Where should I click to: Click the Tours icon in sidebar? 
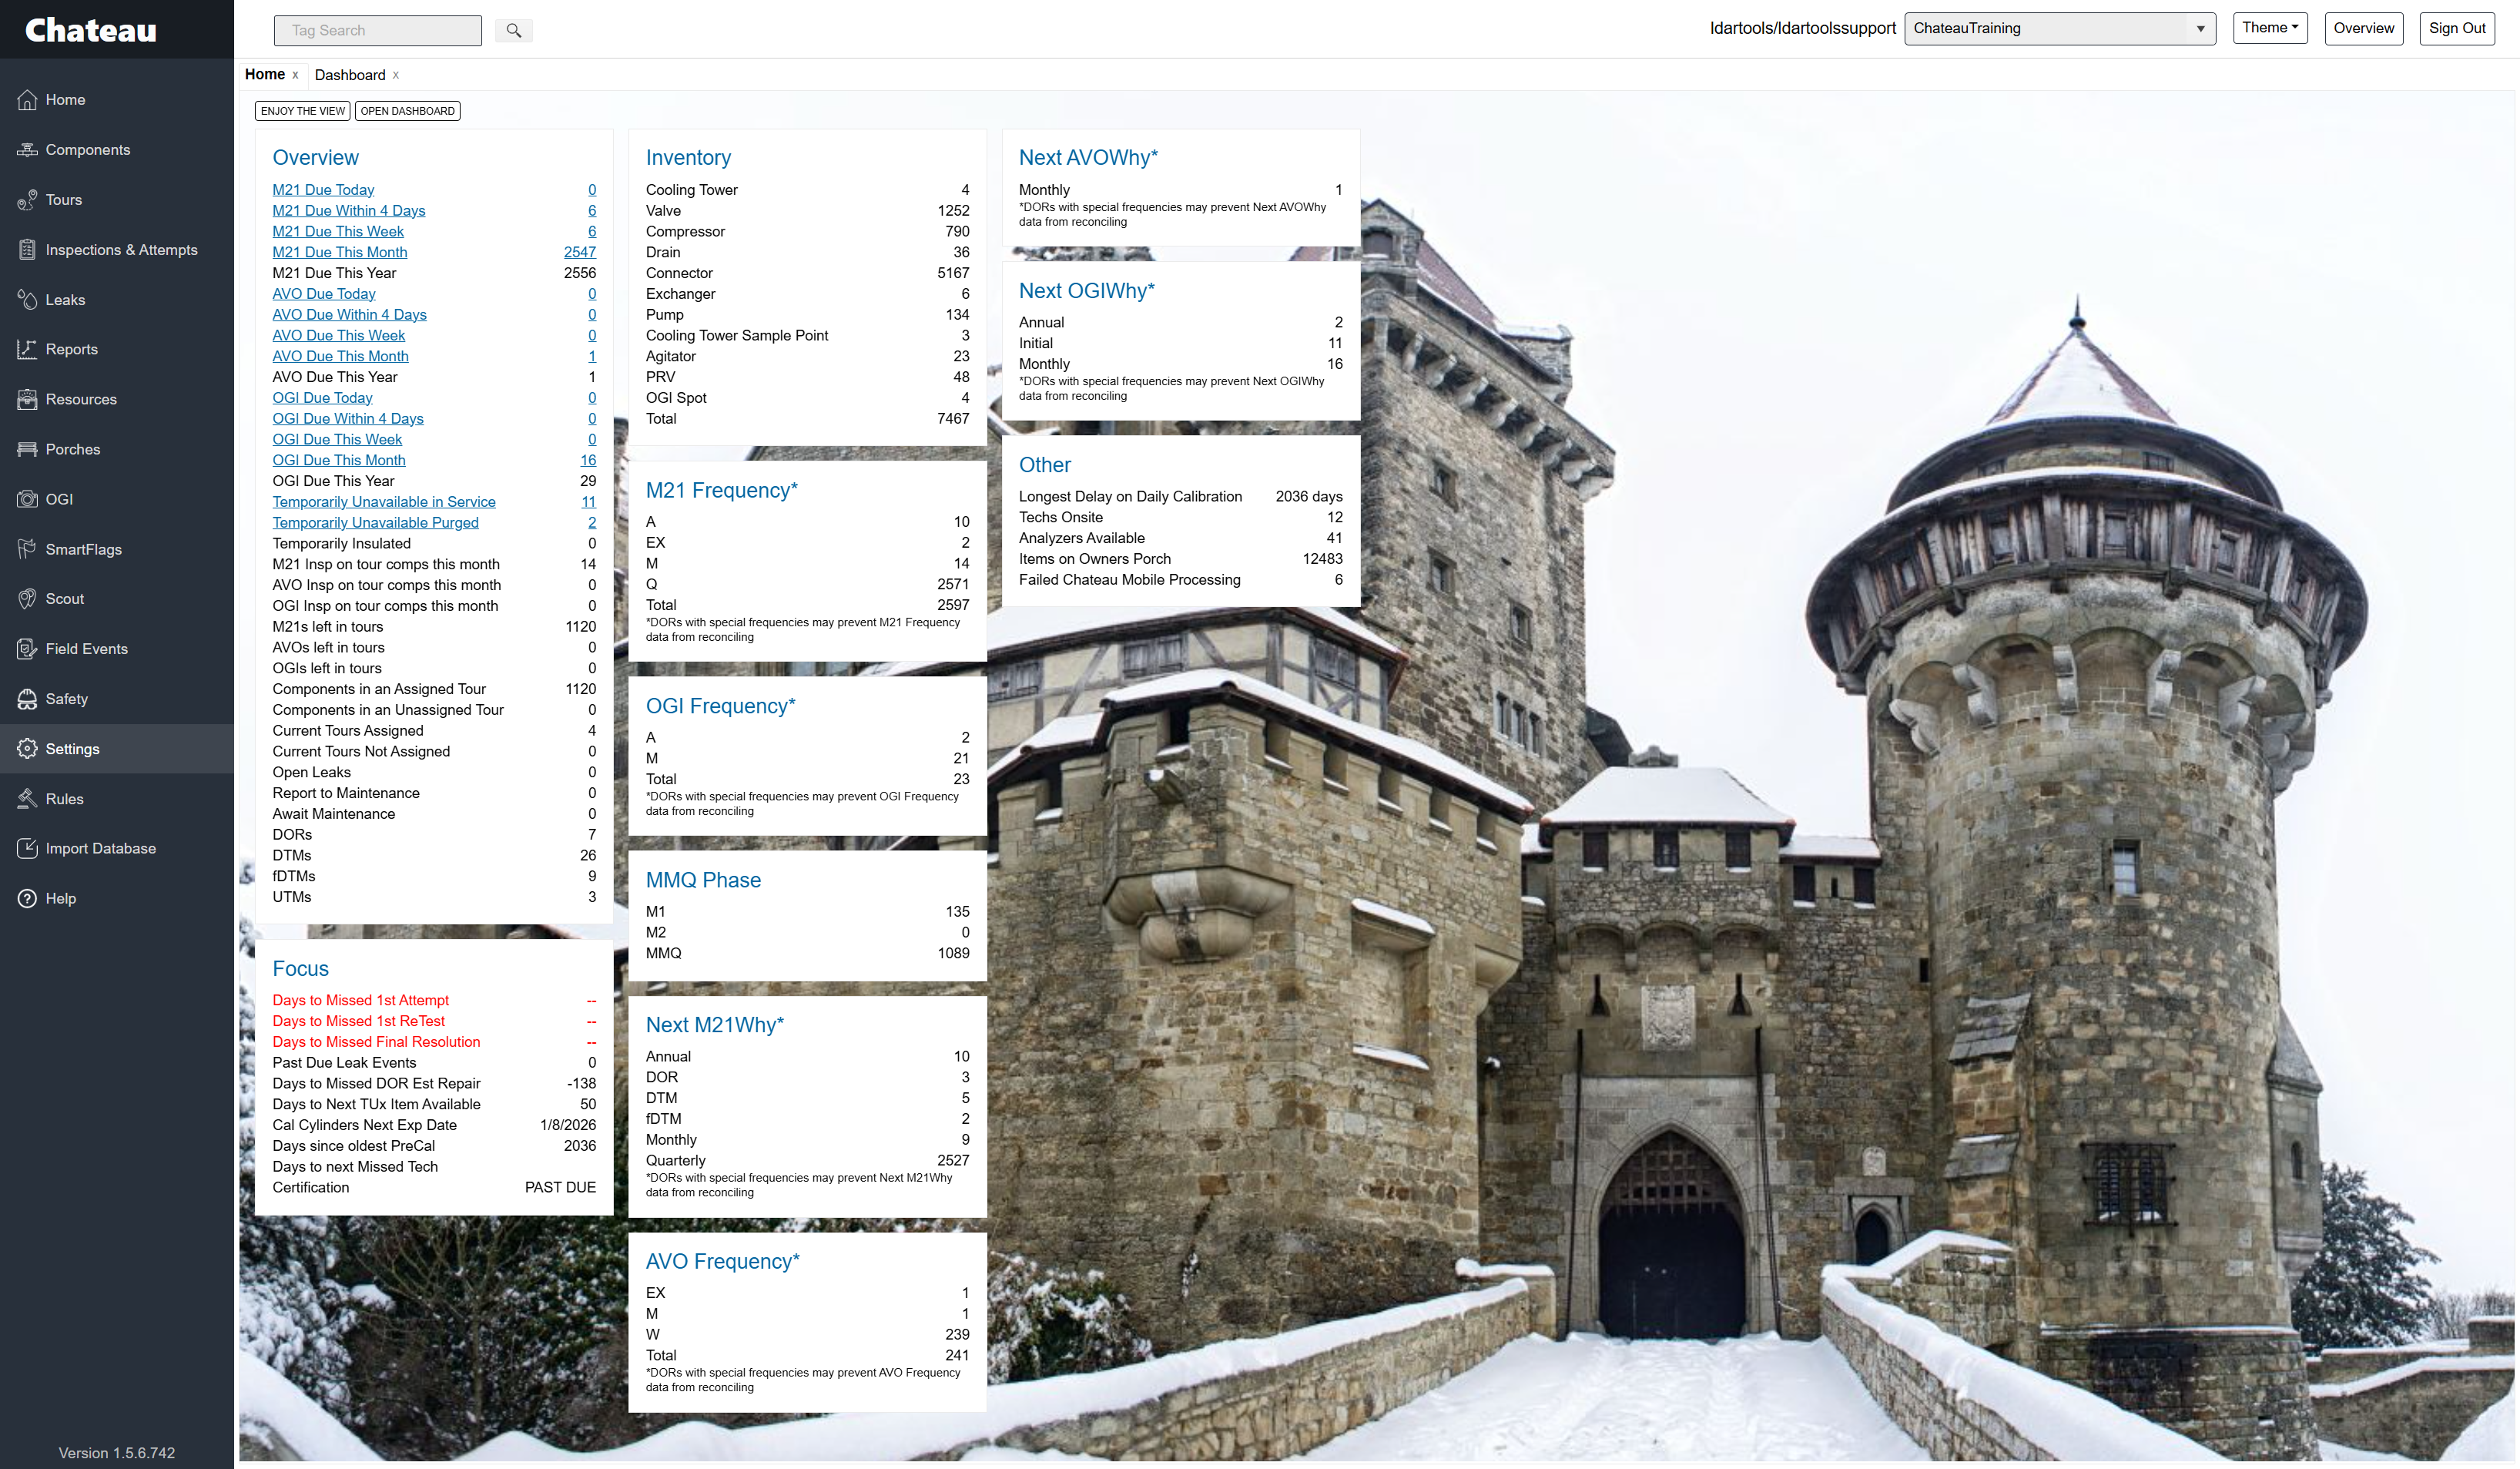tap(27, 200)
